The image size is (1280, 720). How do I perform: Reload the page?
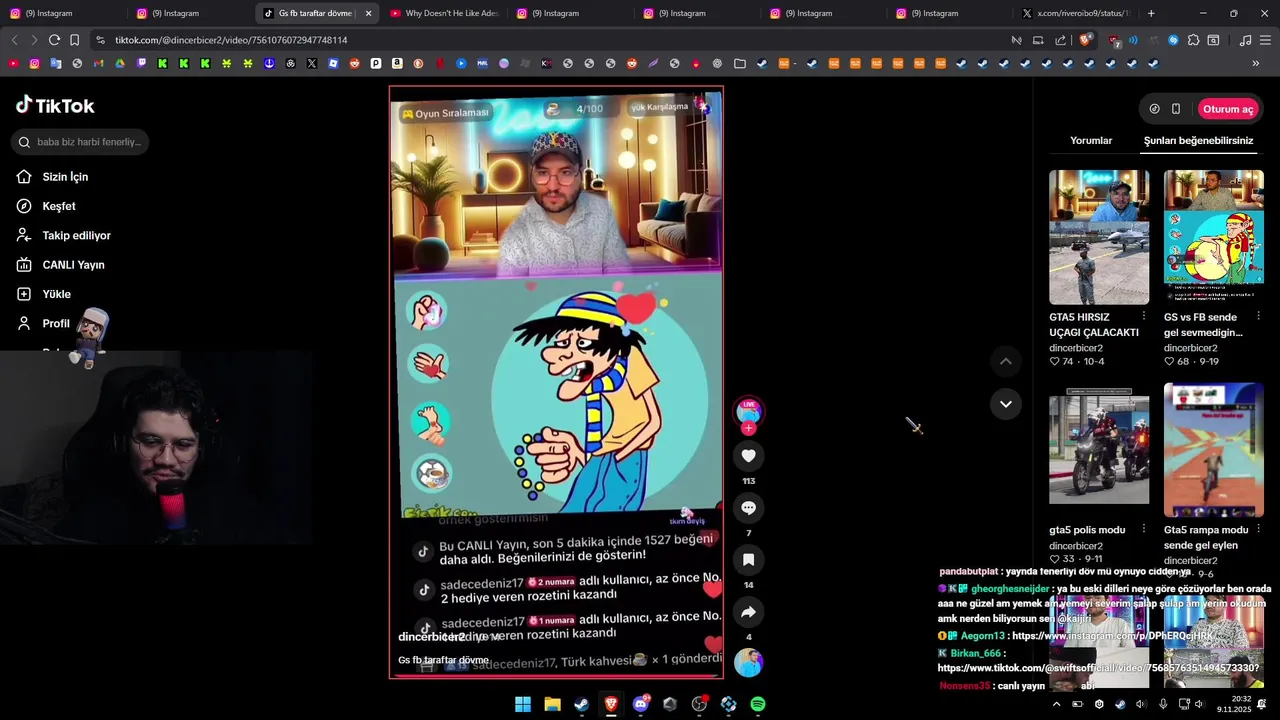54,40
